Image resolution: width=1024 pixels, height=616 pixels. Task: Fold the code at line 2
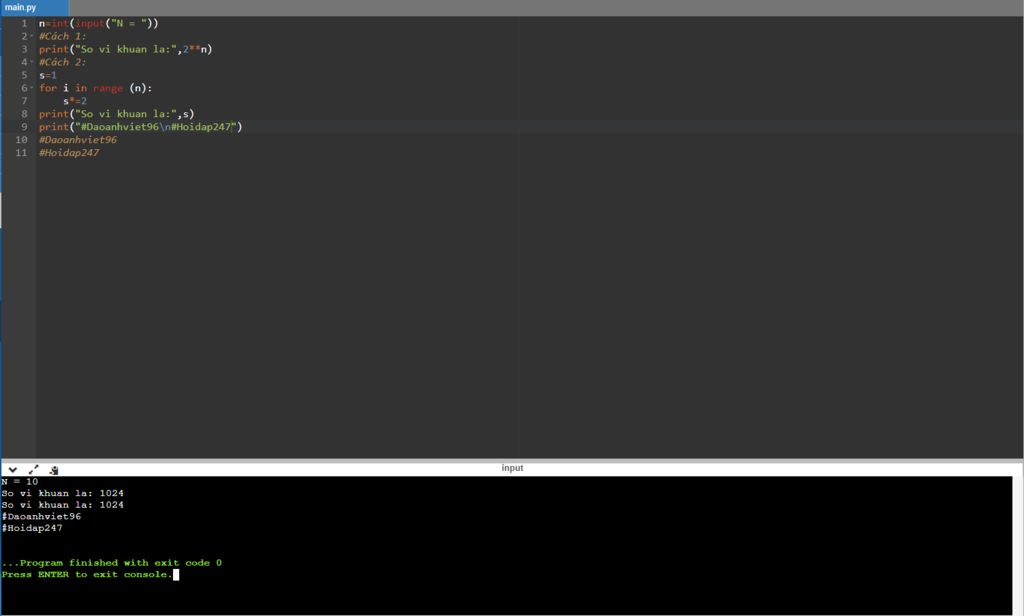point(32,36)
